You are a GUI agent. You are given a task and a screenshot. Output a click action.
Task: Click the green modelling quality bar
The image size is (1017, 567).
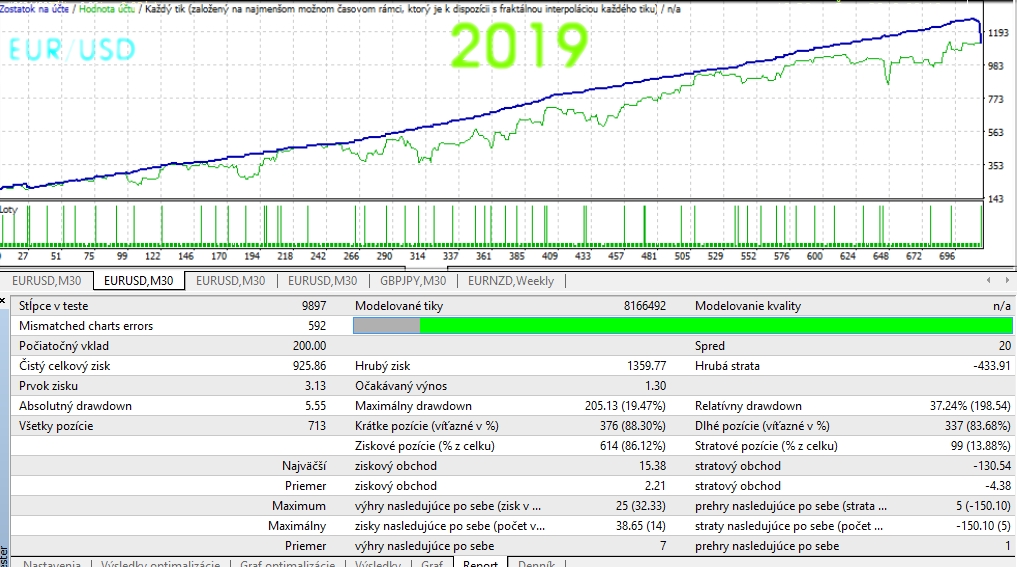[715, 326]
